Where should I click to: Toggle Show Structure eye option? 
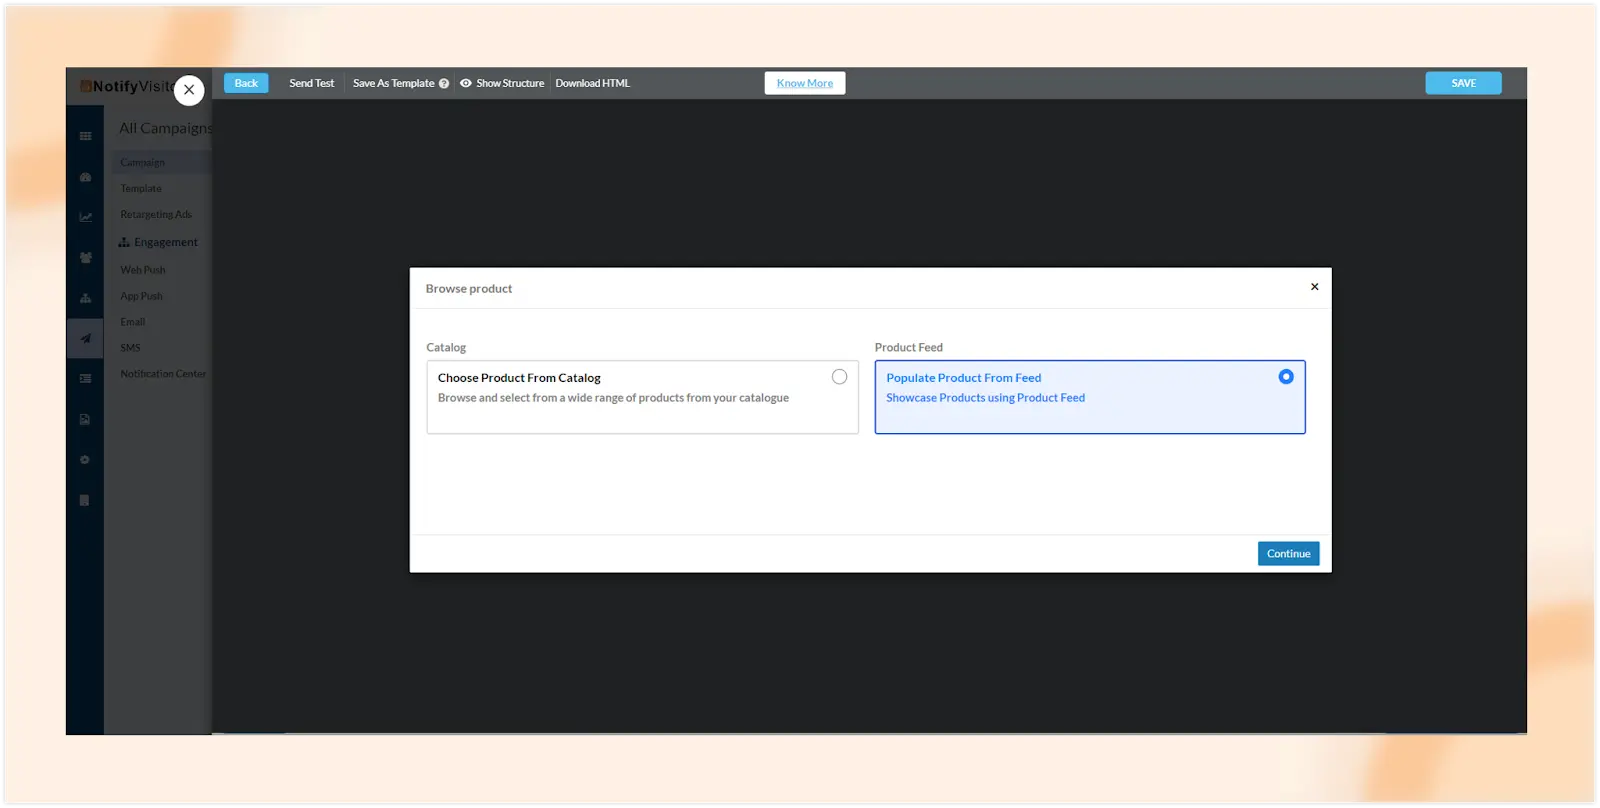point(502,84)
